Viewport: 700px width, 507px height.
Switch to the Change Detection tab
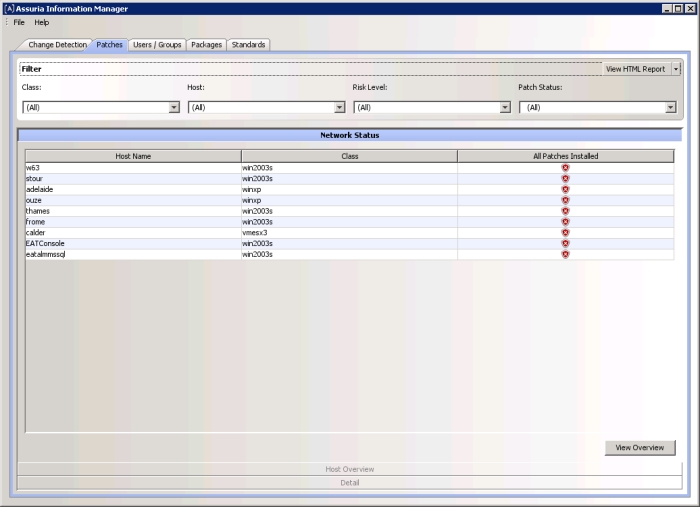[57, 45]
